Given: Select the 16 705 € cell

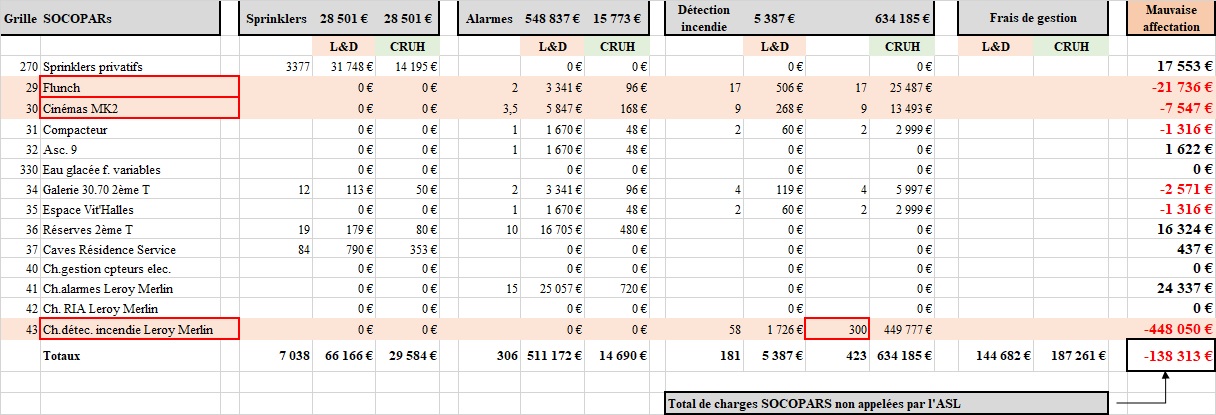Looking at the screenshot, I should coord(554,231).
